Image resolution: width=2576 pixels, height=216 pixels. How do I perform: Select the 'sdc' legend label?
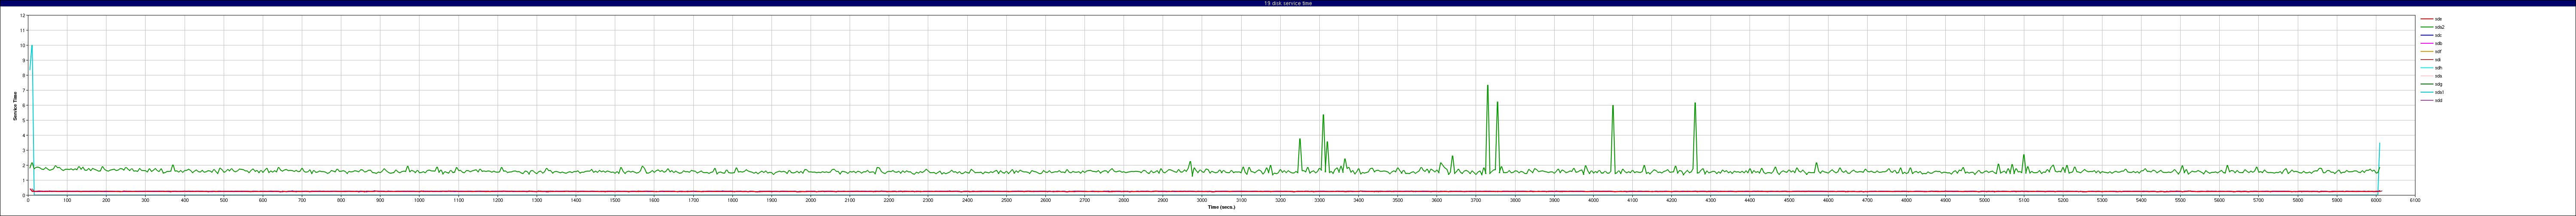(2439, 35)
